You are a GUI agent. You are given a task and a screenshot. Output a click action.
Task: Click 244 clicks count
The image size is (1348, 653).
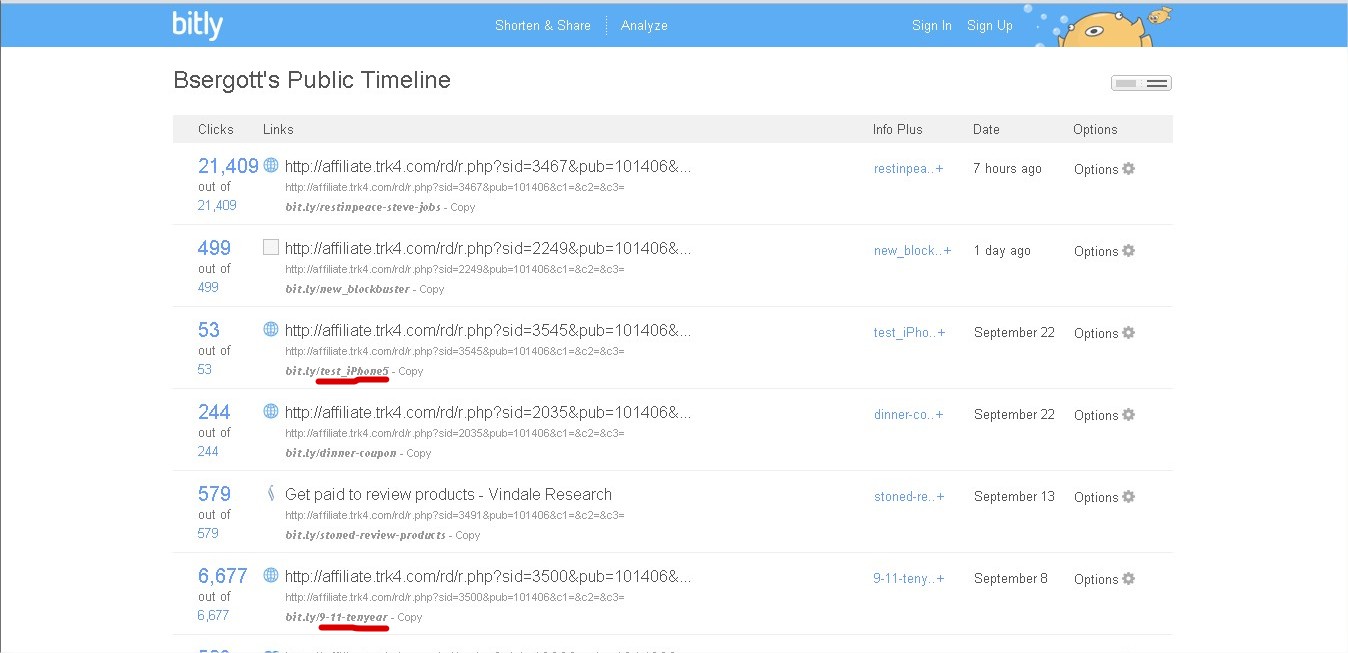click(214, 412)
